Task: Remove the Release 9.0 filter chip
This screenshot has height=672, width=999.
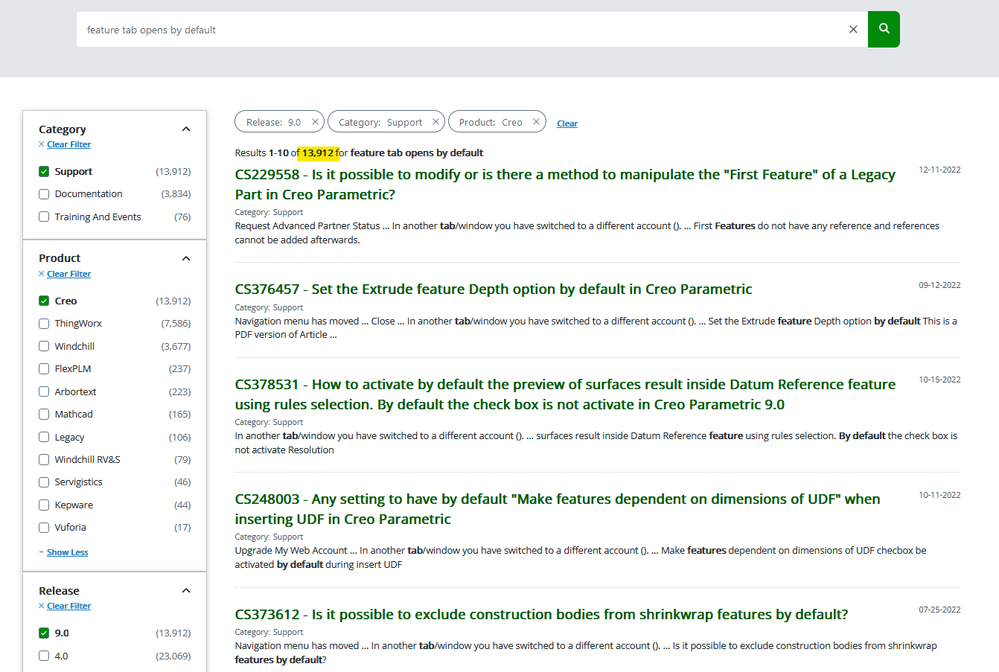Action: click(x=315, y=122)
